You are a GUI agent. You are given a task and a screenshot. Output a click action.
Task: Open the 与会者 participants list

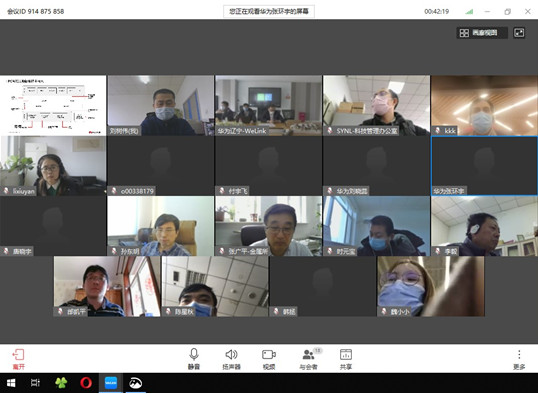pos(308,355)
